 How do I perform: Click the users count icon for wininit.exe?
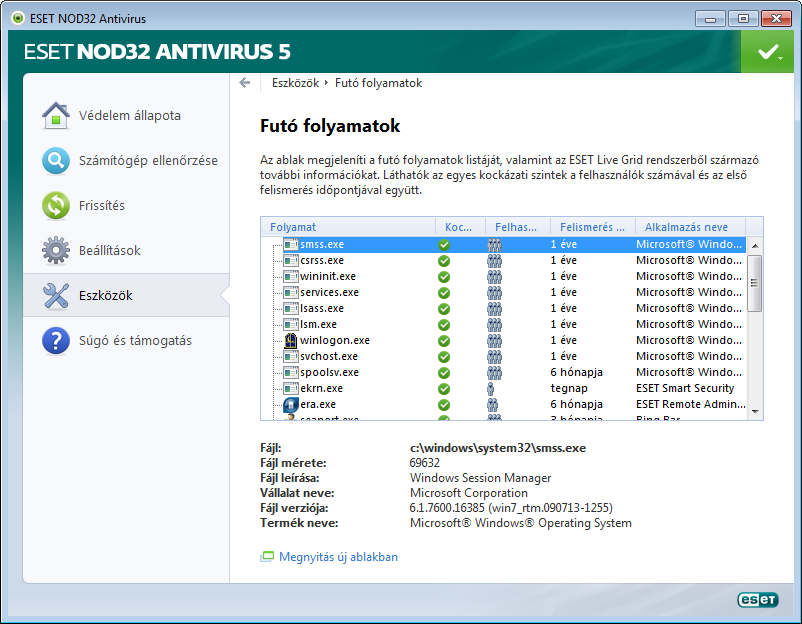coord(494,277)
